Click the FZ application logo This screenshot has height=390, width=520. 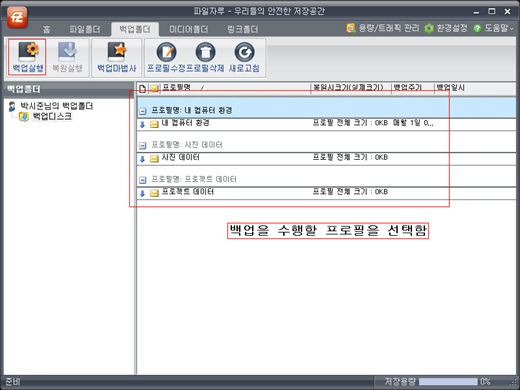17,17
